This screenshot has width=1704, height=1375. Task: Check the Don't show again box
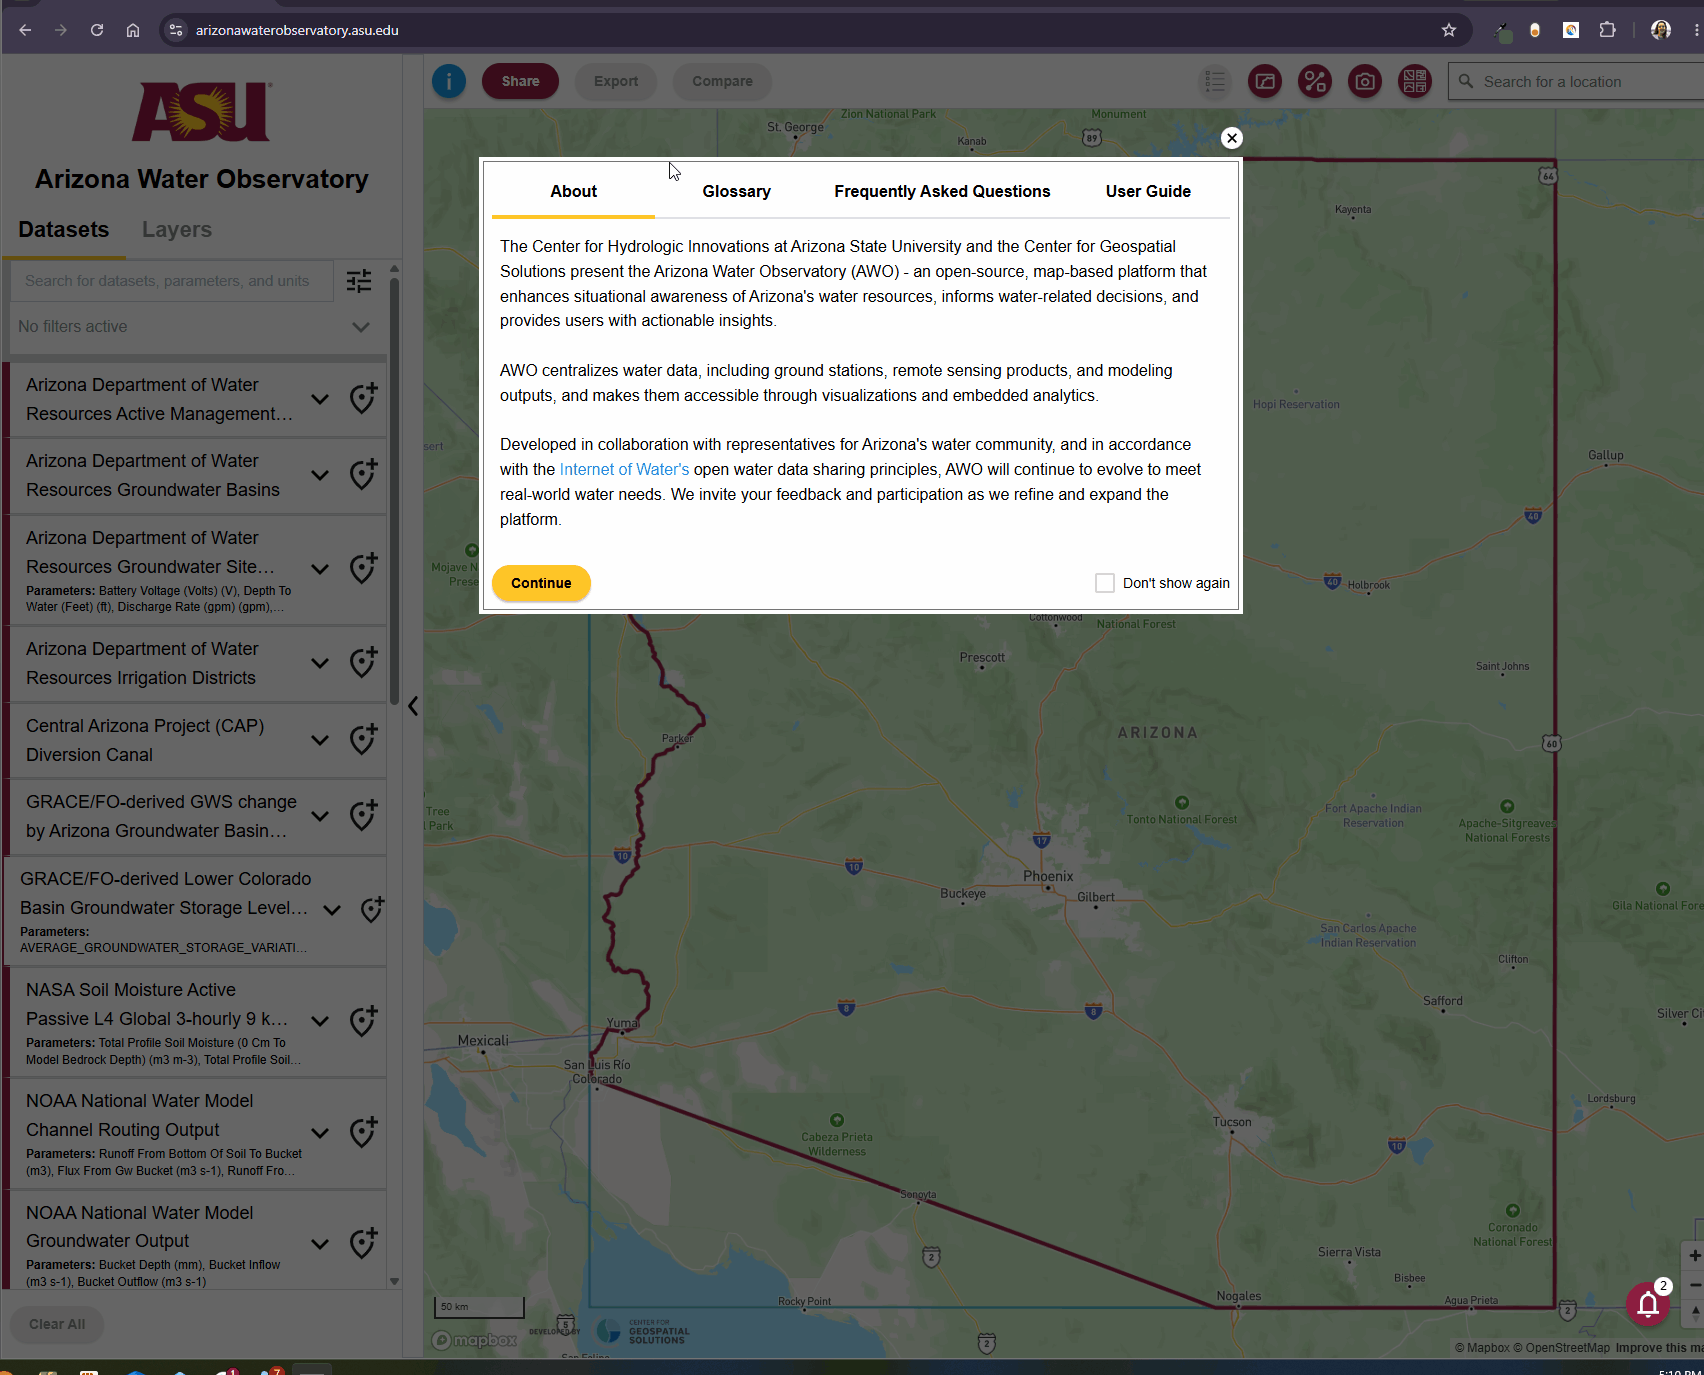pyautogui.click(x=1105, y=583)
